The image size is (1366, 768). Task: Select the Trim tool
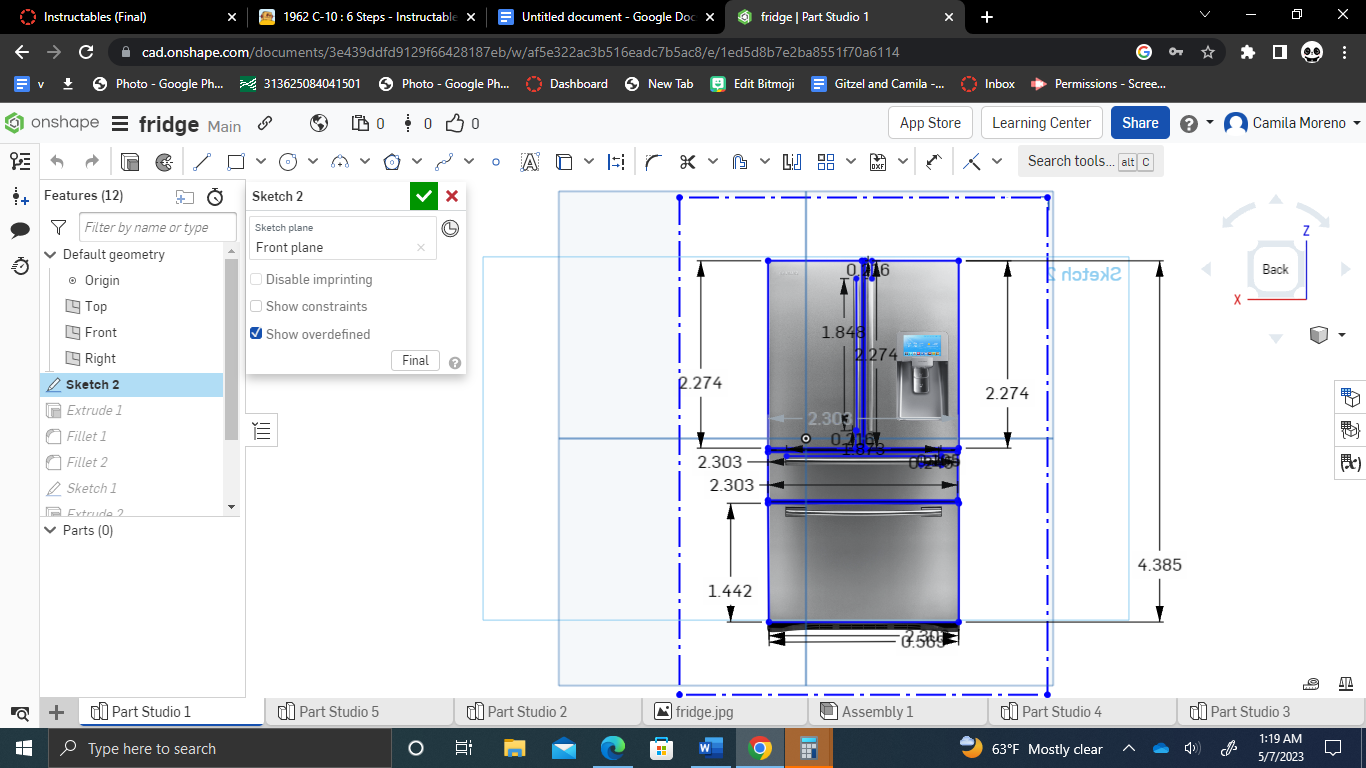[x=686, y=160]
